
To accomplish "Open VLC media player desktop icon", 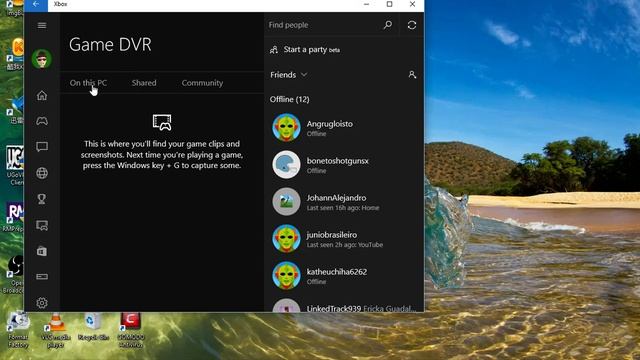I will [x=56, y=330].
